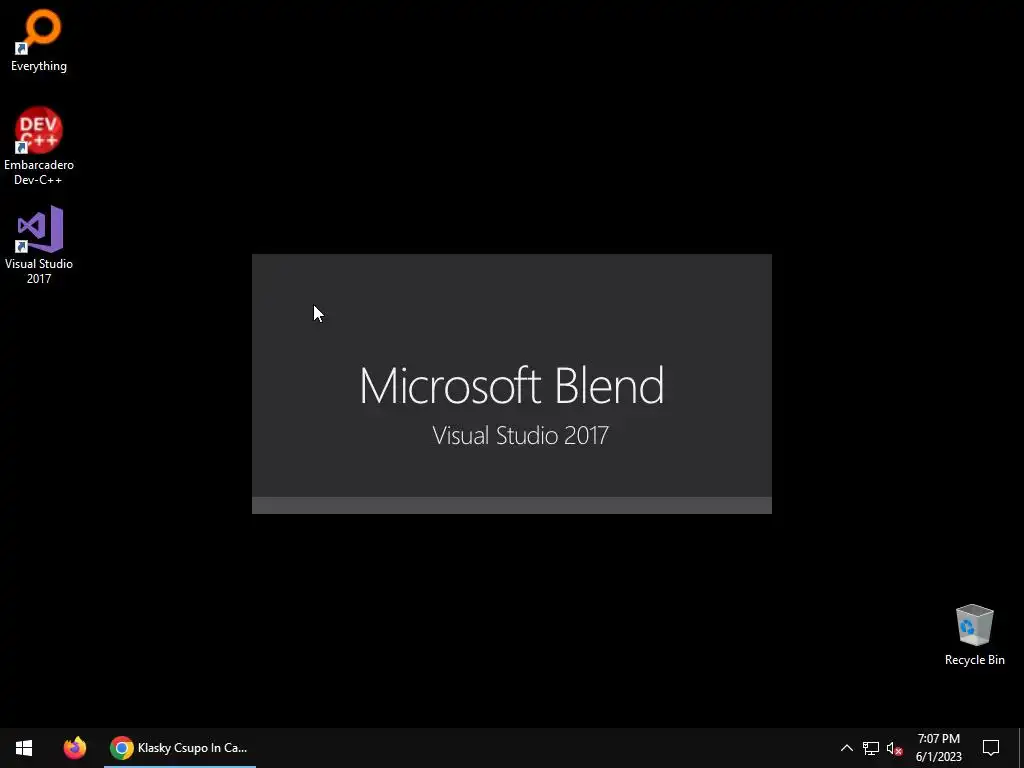Click the splash screen loading bar
The width and height of the screenshot is (1024, 768).
pos(512,505)
